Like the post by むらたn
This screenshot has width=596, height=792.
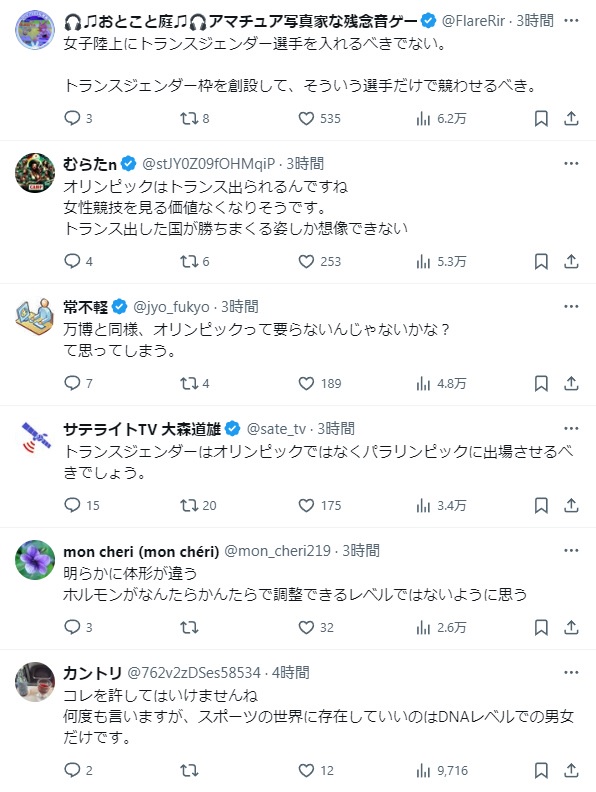319,261
